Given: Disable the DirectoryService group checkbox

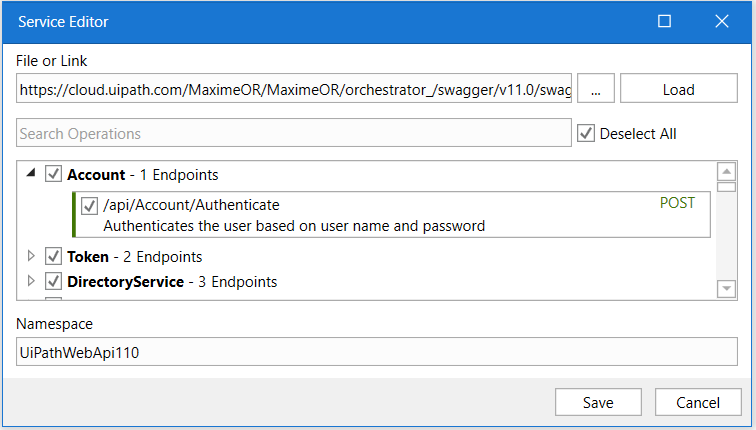Looking at the screenshot, I should click(x=54, y=282).
